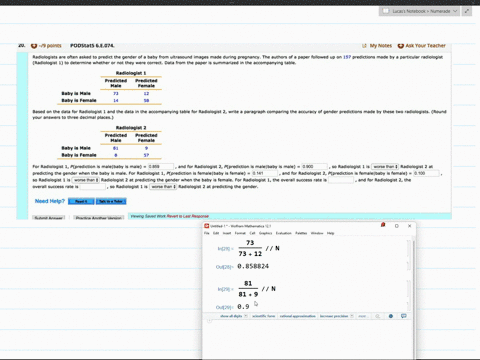The width and height of the screenshot is (480, 360).
Task: Click the Ask Your Teacher icon
Action: click(401, 46)
